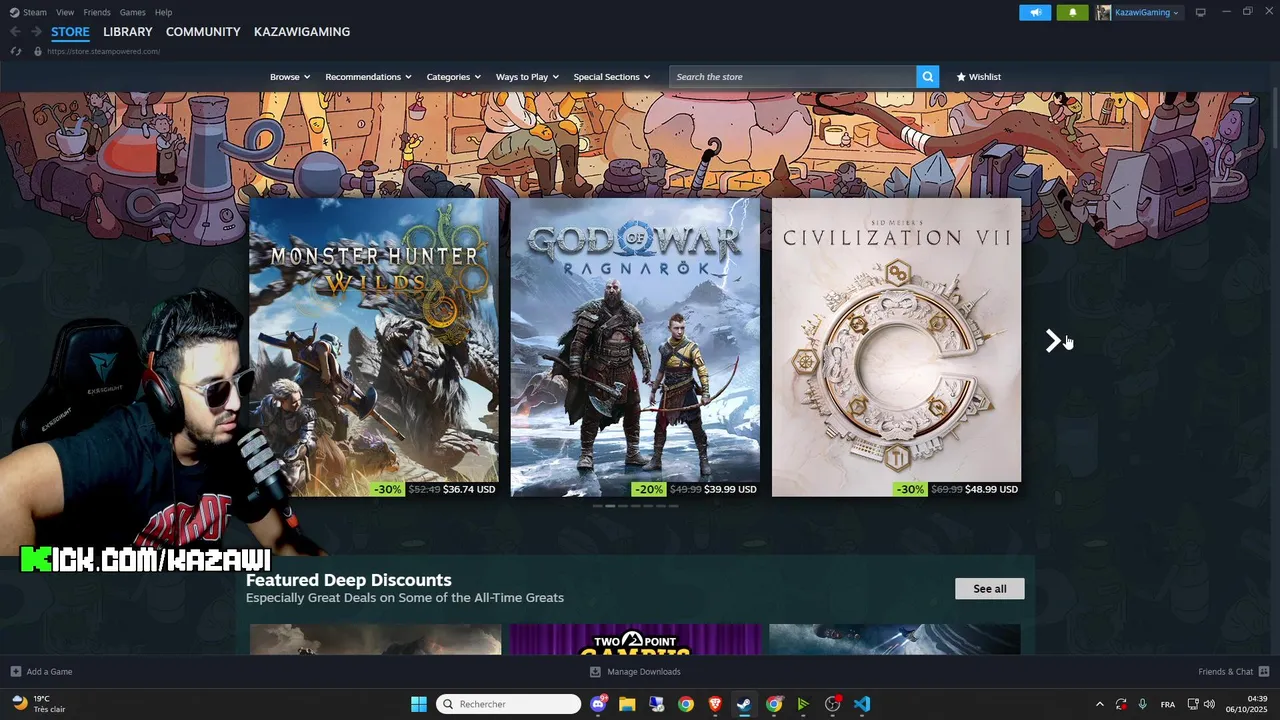Viewport: 1280px width, 720px height.
Task: Switch to the COMMUNITY tab
Action: click(x=203, y=32)
